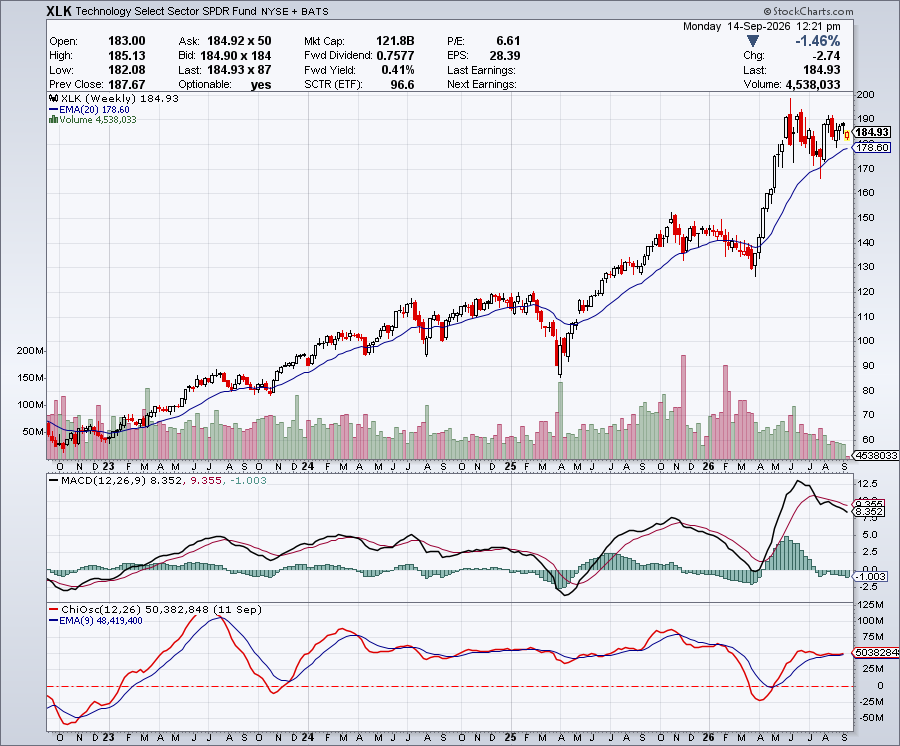
Task: Click the candlestick icon beside XLK (Weekly)
Action: point(55,98)
